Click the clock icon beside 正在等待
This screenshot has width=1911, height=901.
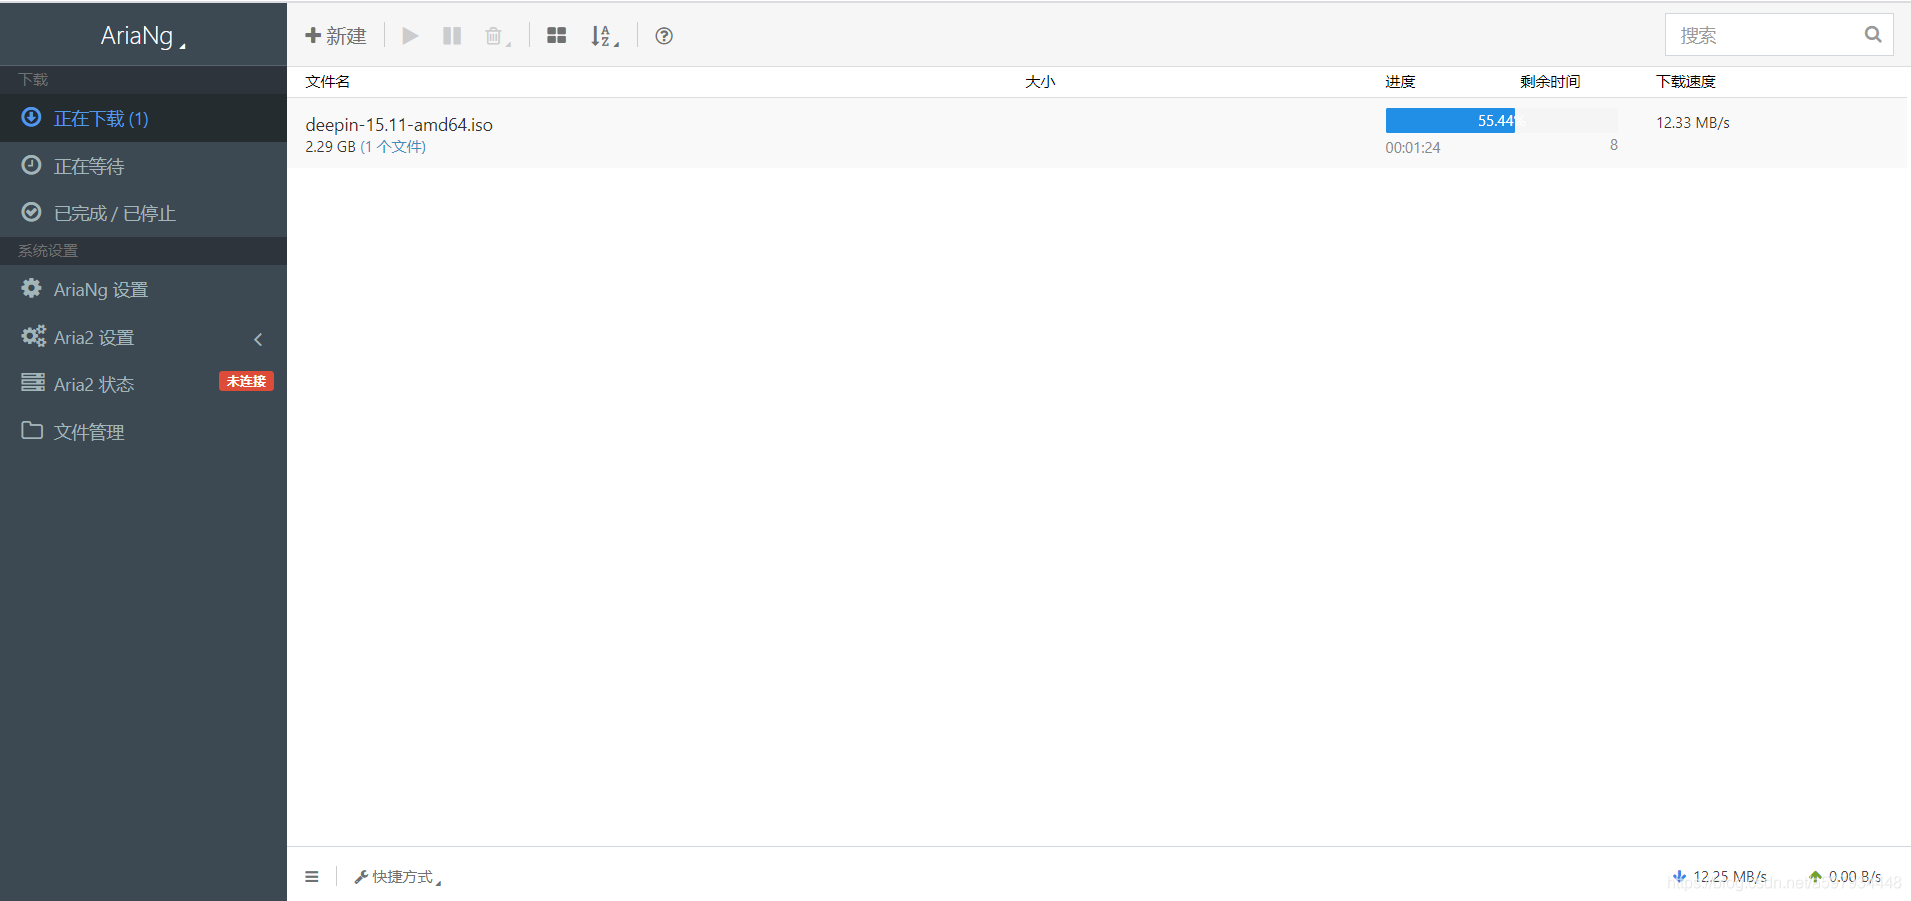pyautogui.click(x=32, y=164)
